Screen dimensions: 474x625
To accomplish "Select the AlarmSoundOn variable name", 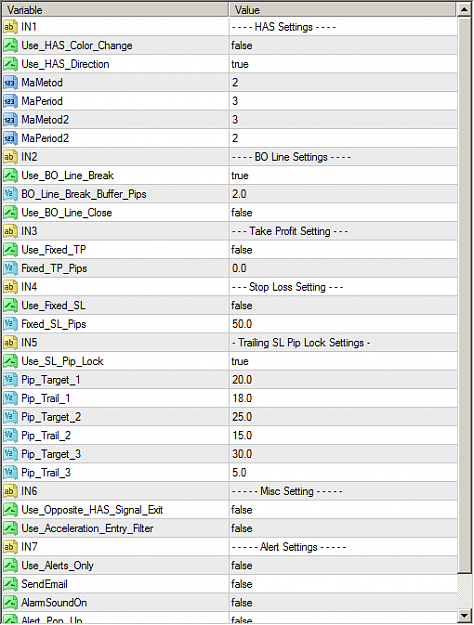I will click(54, 603).
